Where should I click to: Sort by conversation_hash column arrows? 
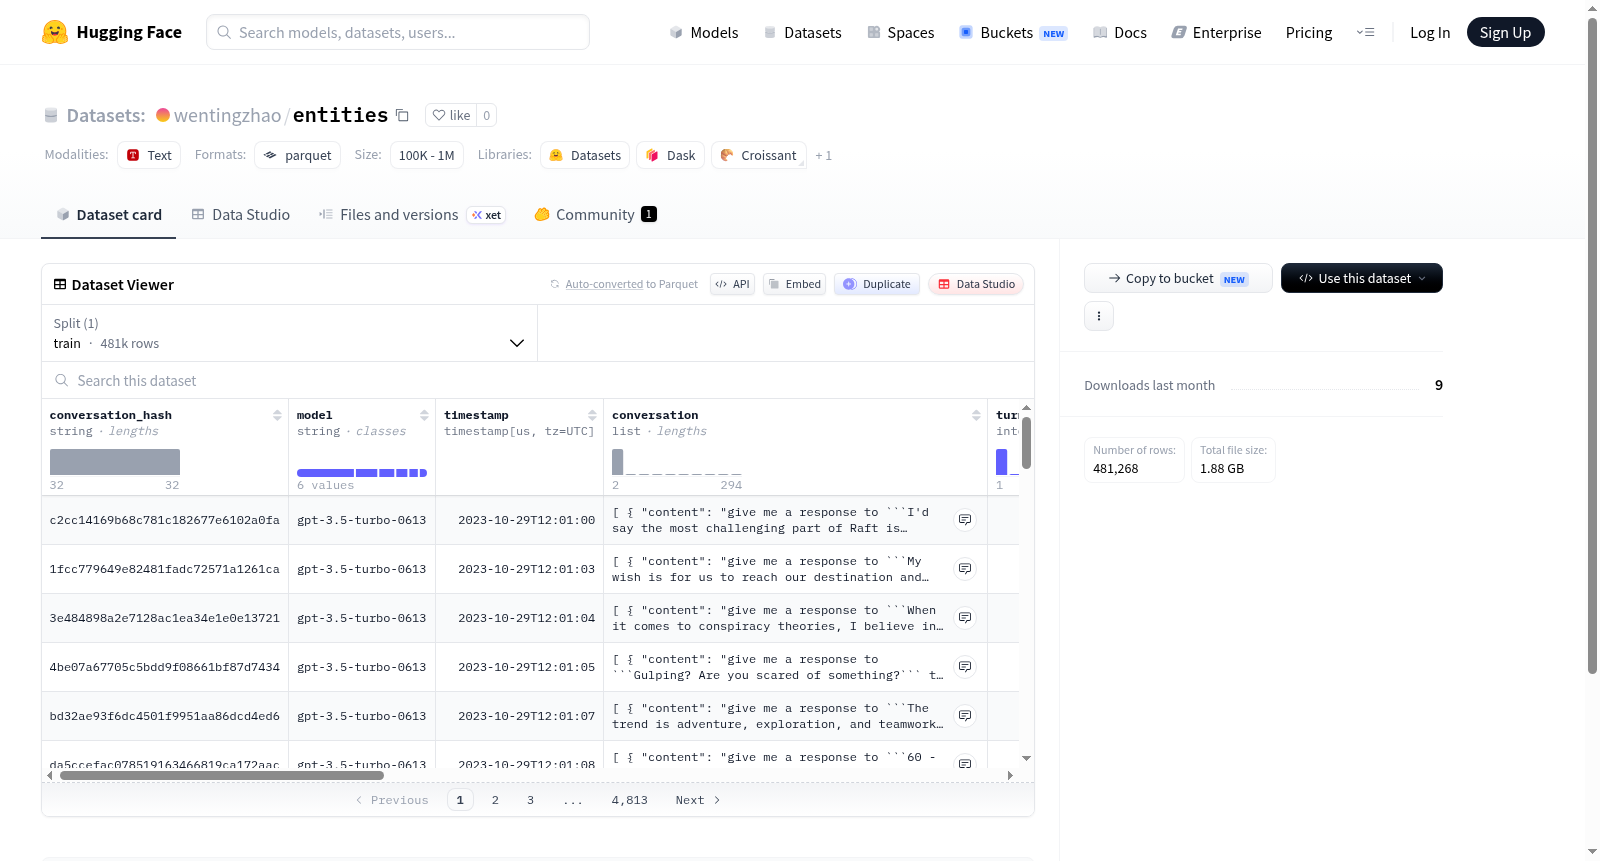click(x=277, y=415)
